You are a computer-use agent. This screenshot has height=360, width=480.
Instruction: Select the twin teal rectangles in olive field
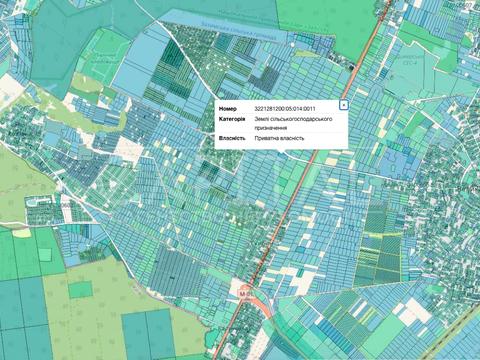[146, 334]
